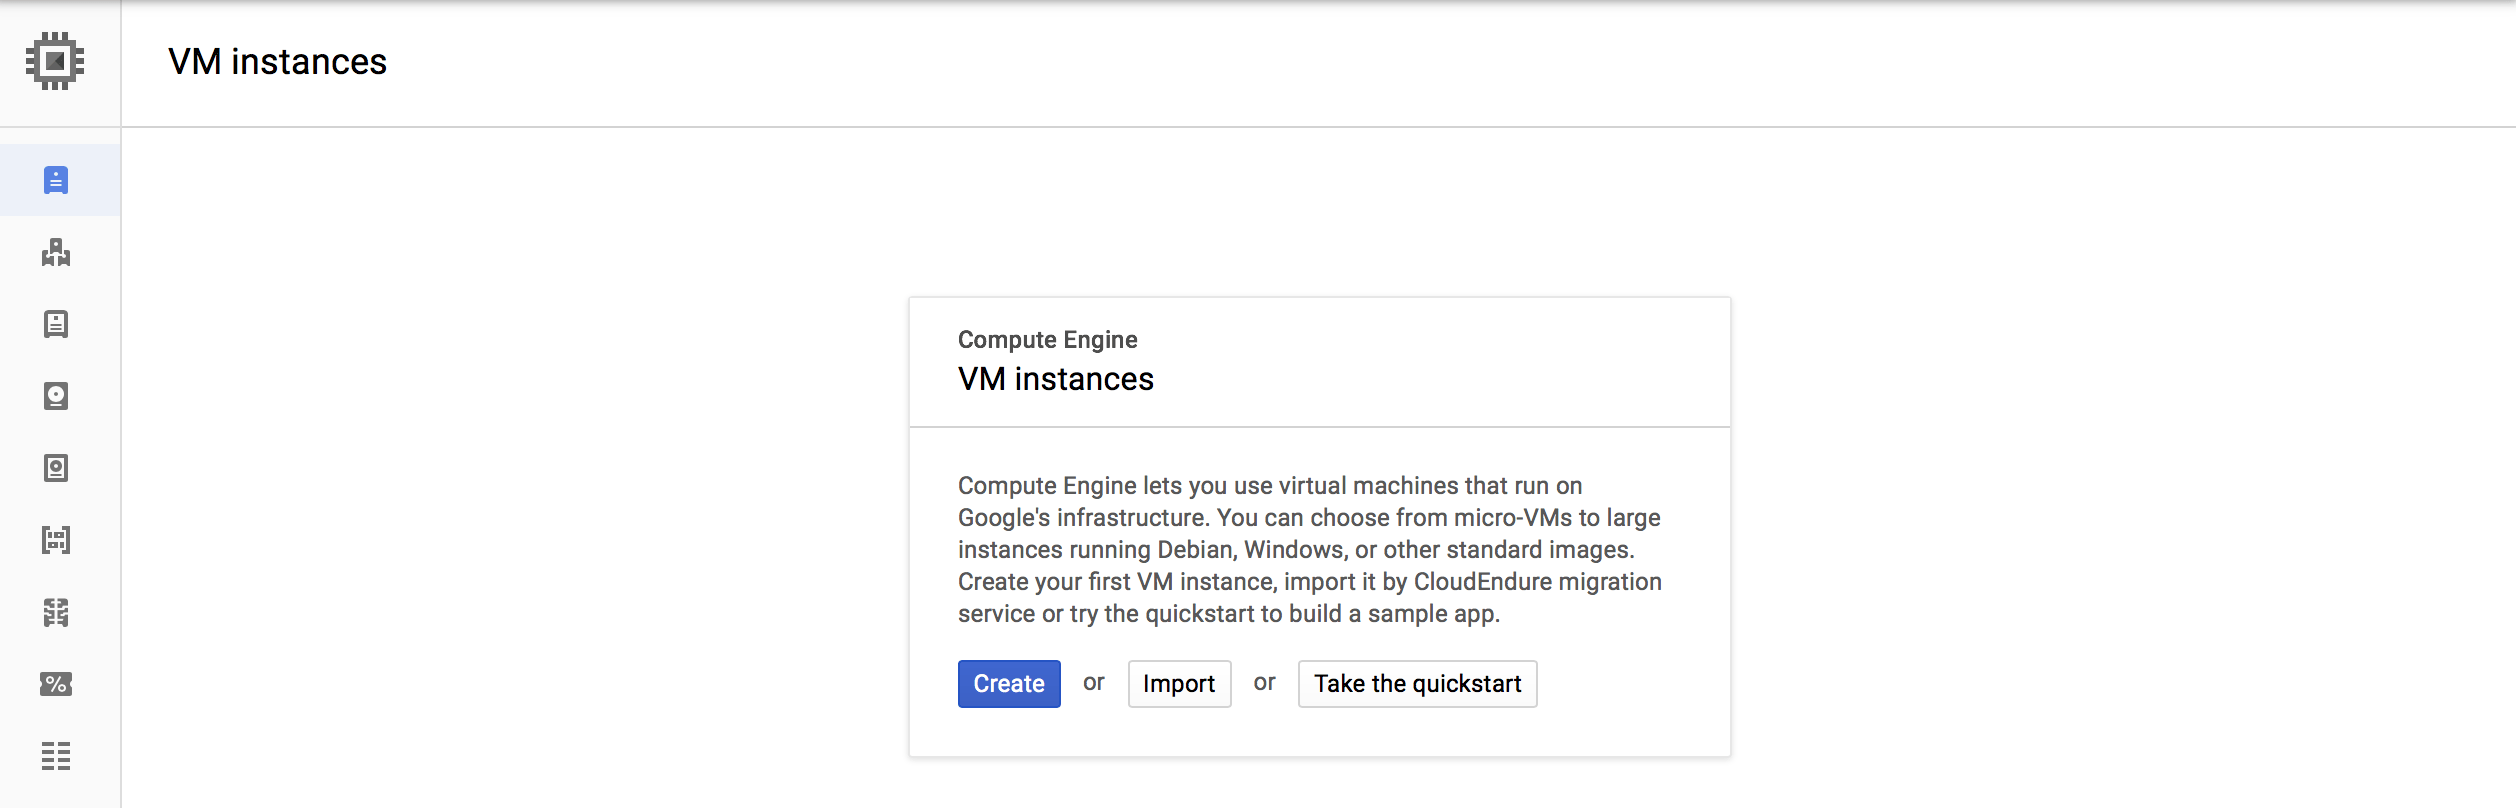Click the Compute Engine label in the card

(1047, 340)
